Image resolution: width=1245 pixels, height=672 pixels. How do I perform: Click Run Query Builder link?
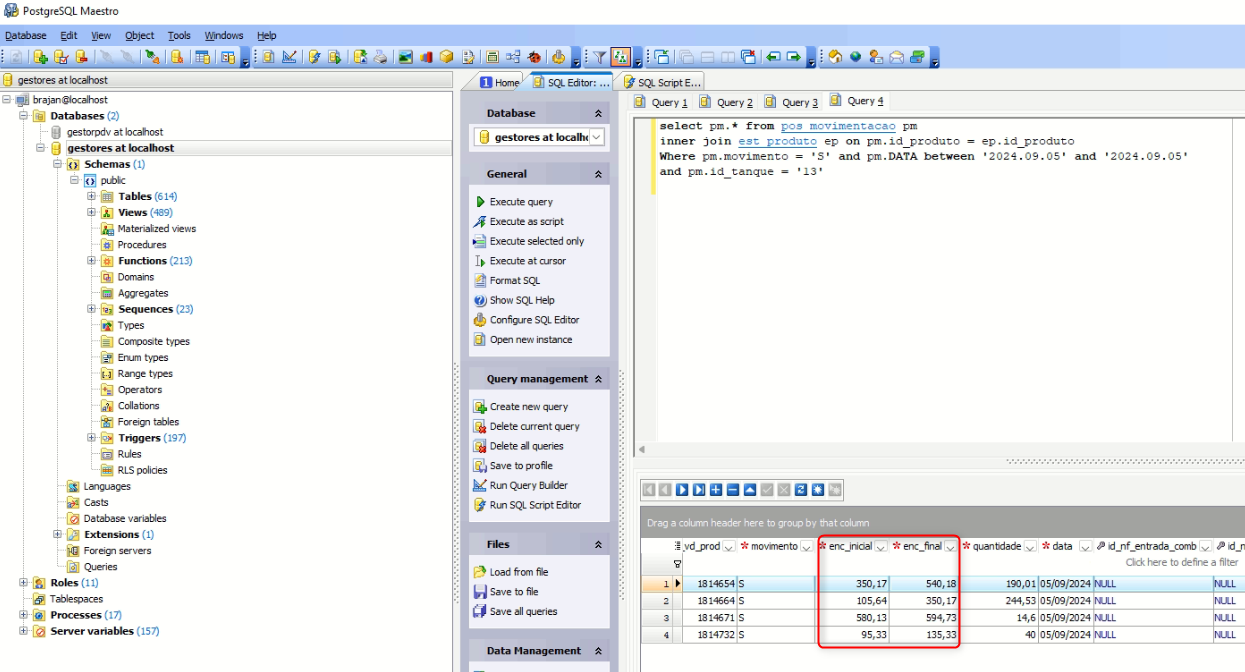coord(528,486)
